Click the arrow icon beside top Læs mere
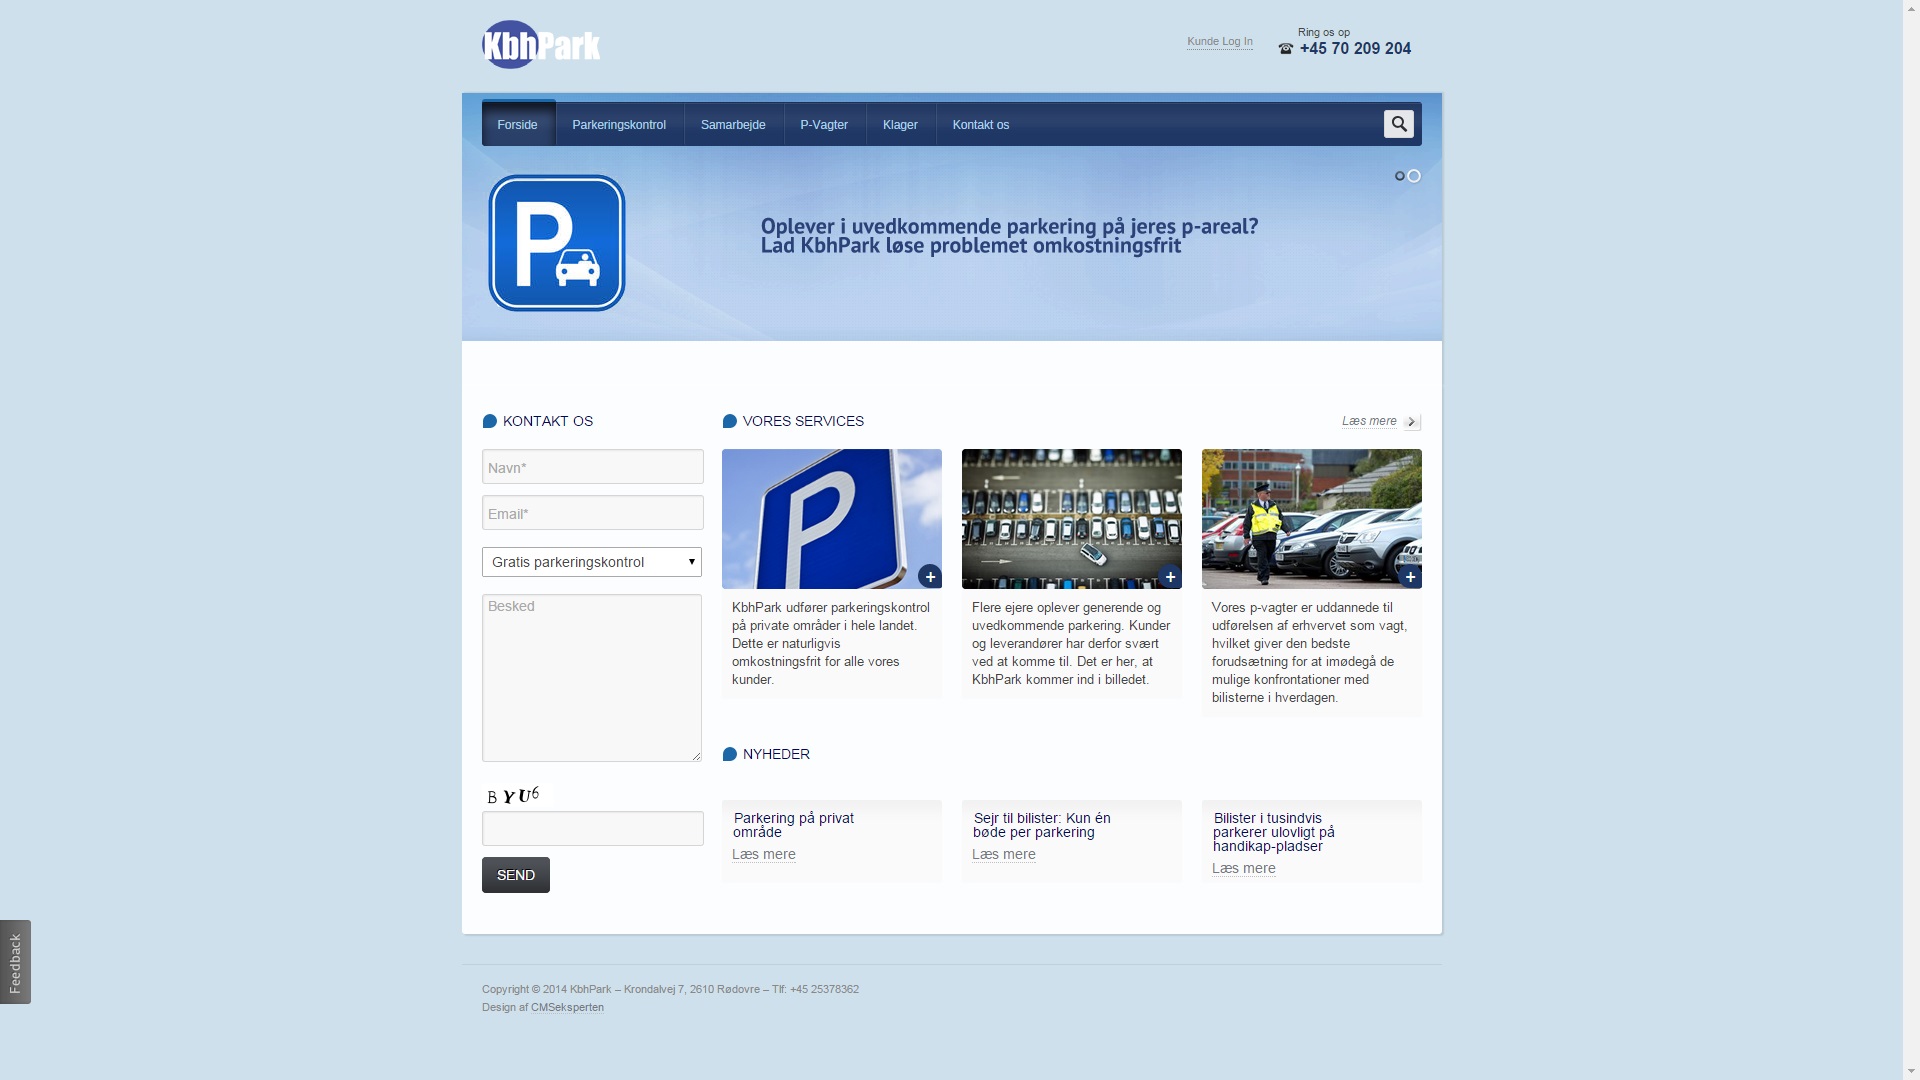This screenshot has width=1920, height=1080. (1411, 422)
